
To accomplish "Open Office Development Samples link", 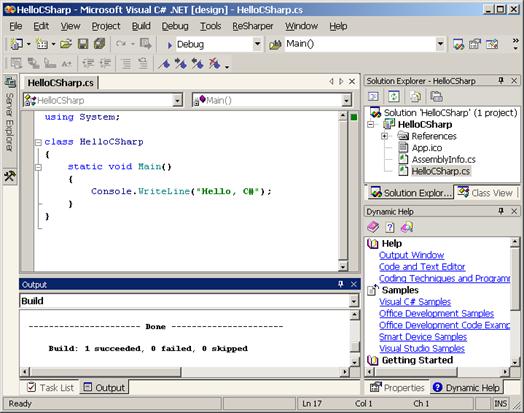I will point(436,313).
